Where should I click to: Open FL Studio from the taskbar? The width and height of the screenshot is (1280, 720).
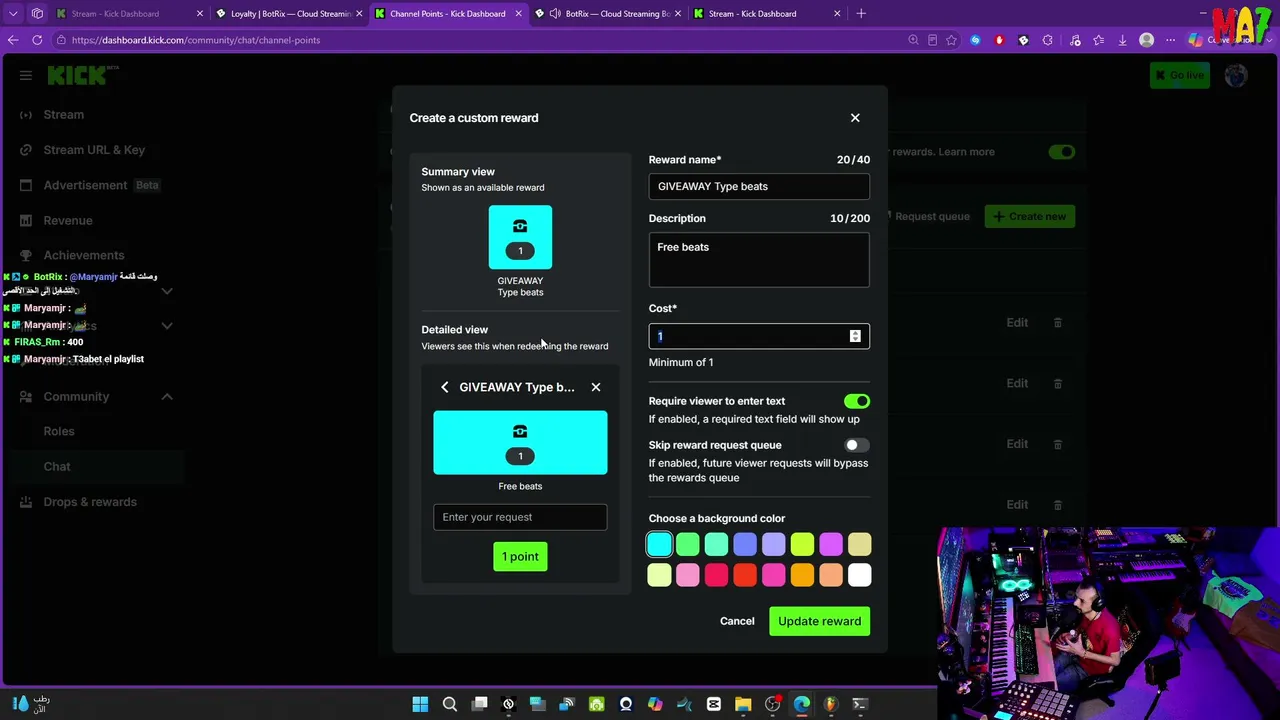tap(831, 704)
